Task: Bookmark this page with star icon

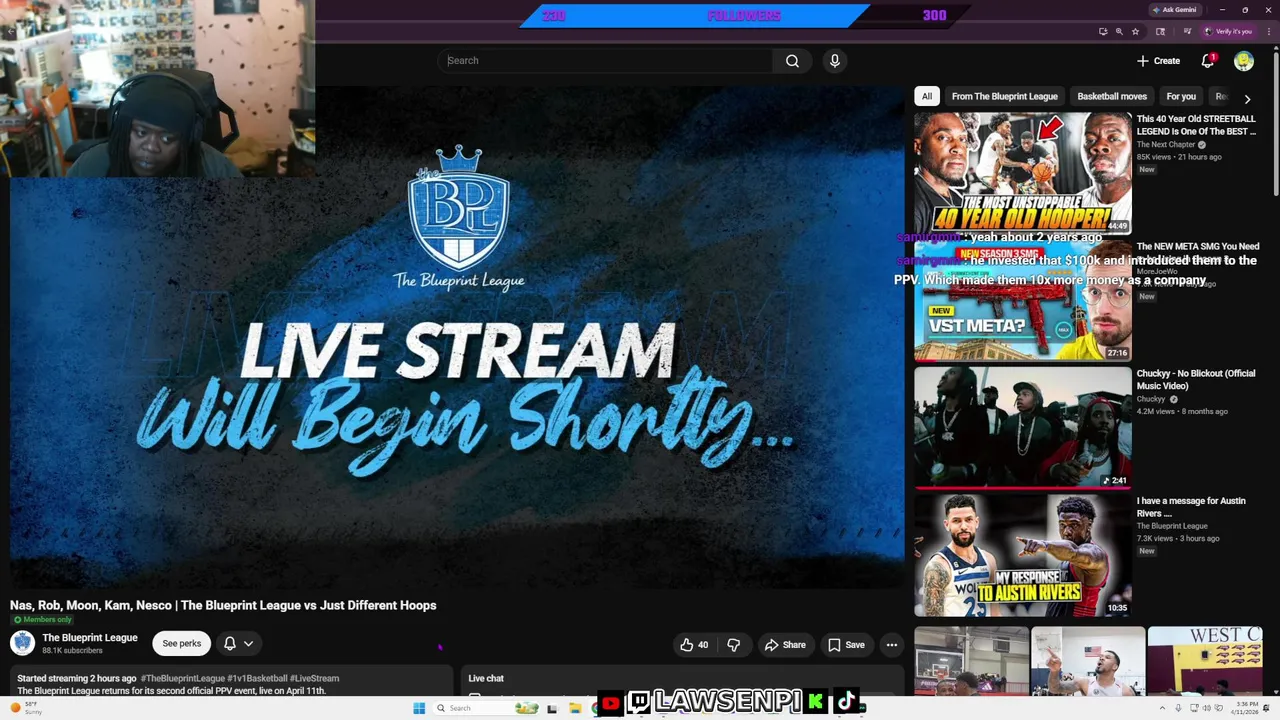Action: coord(1135,32)
